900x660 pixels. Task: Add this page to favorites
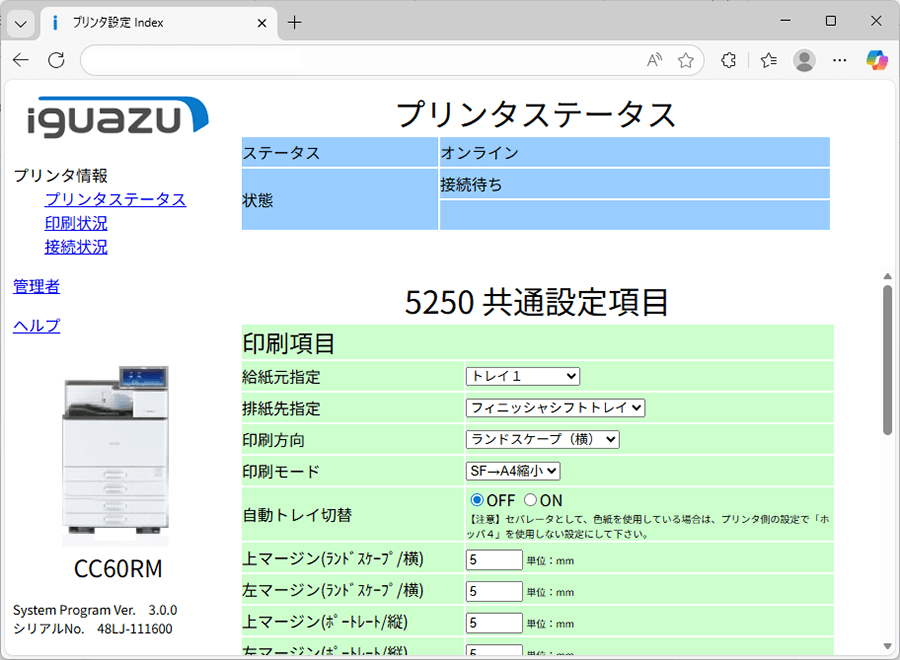pos(686,60)
